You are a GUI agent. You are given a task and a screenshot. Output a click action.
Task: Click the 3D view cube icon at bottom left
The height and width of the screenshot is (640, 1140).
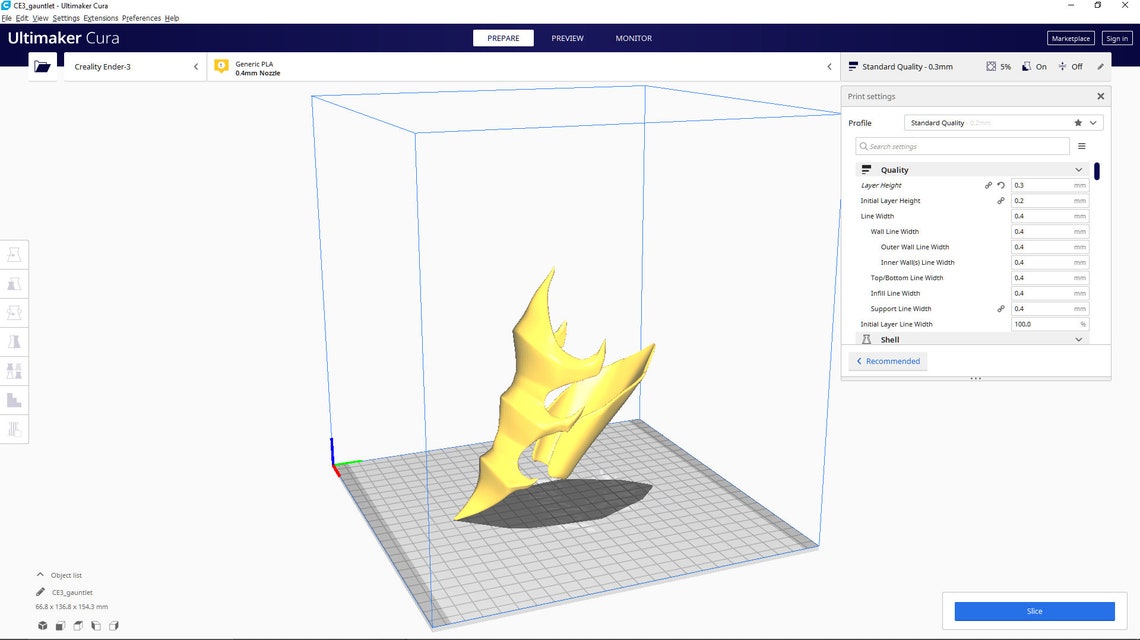pos(43,625)
